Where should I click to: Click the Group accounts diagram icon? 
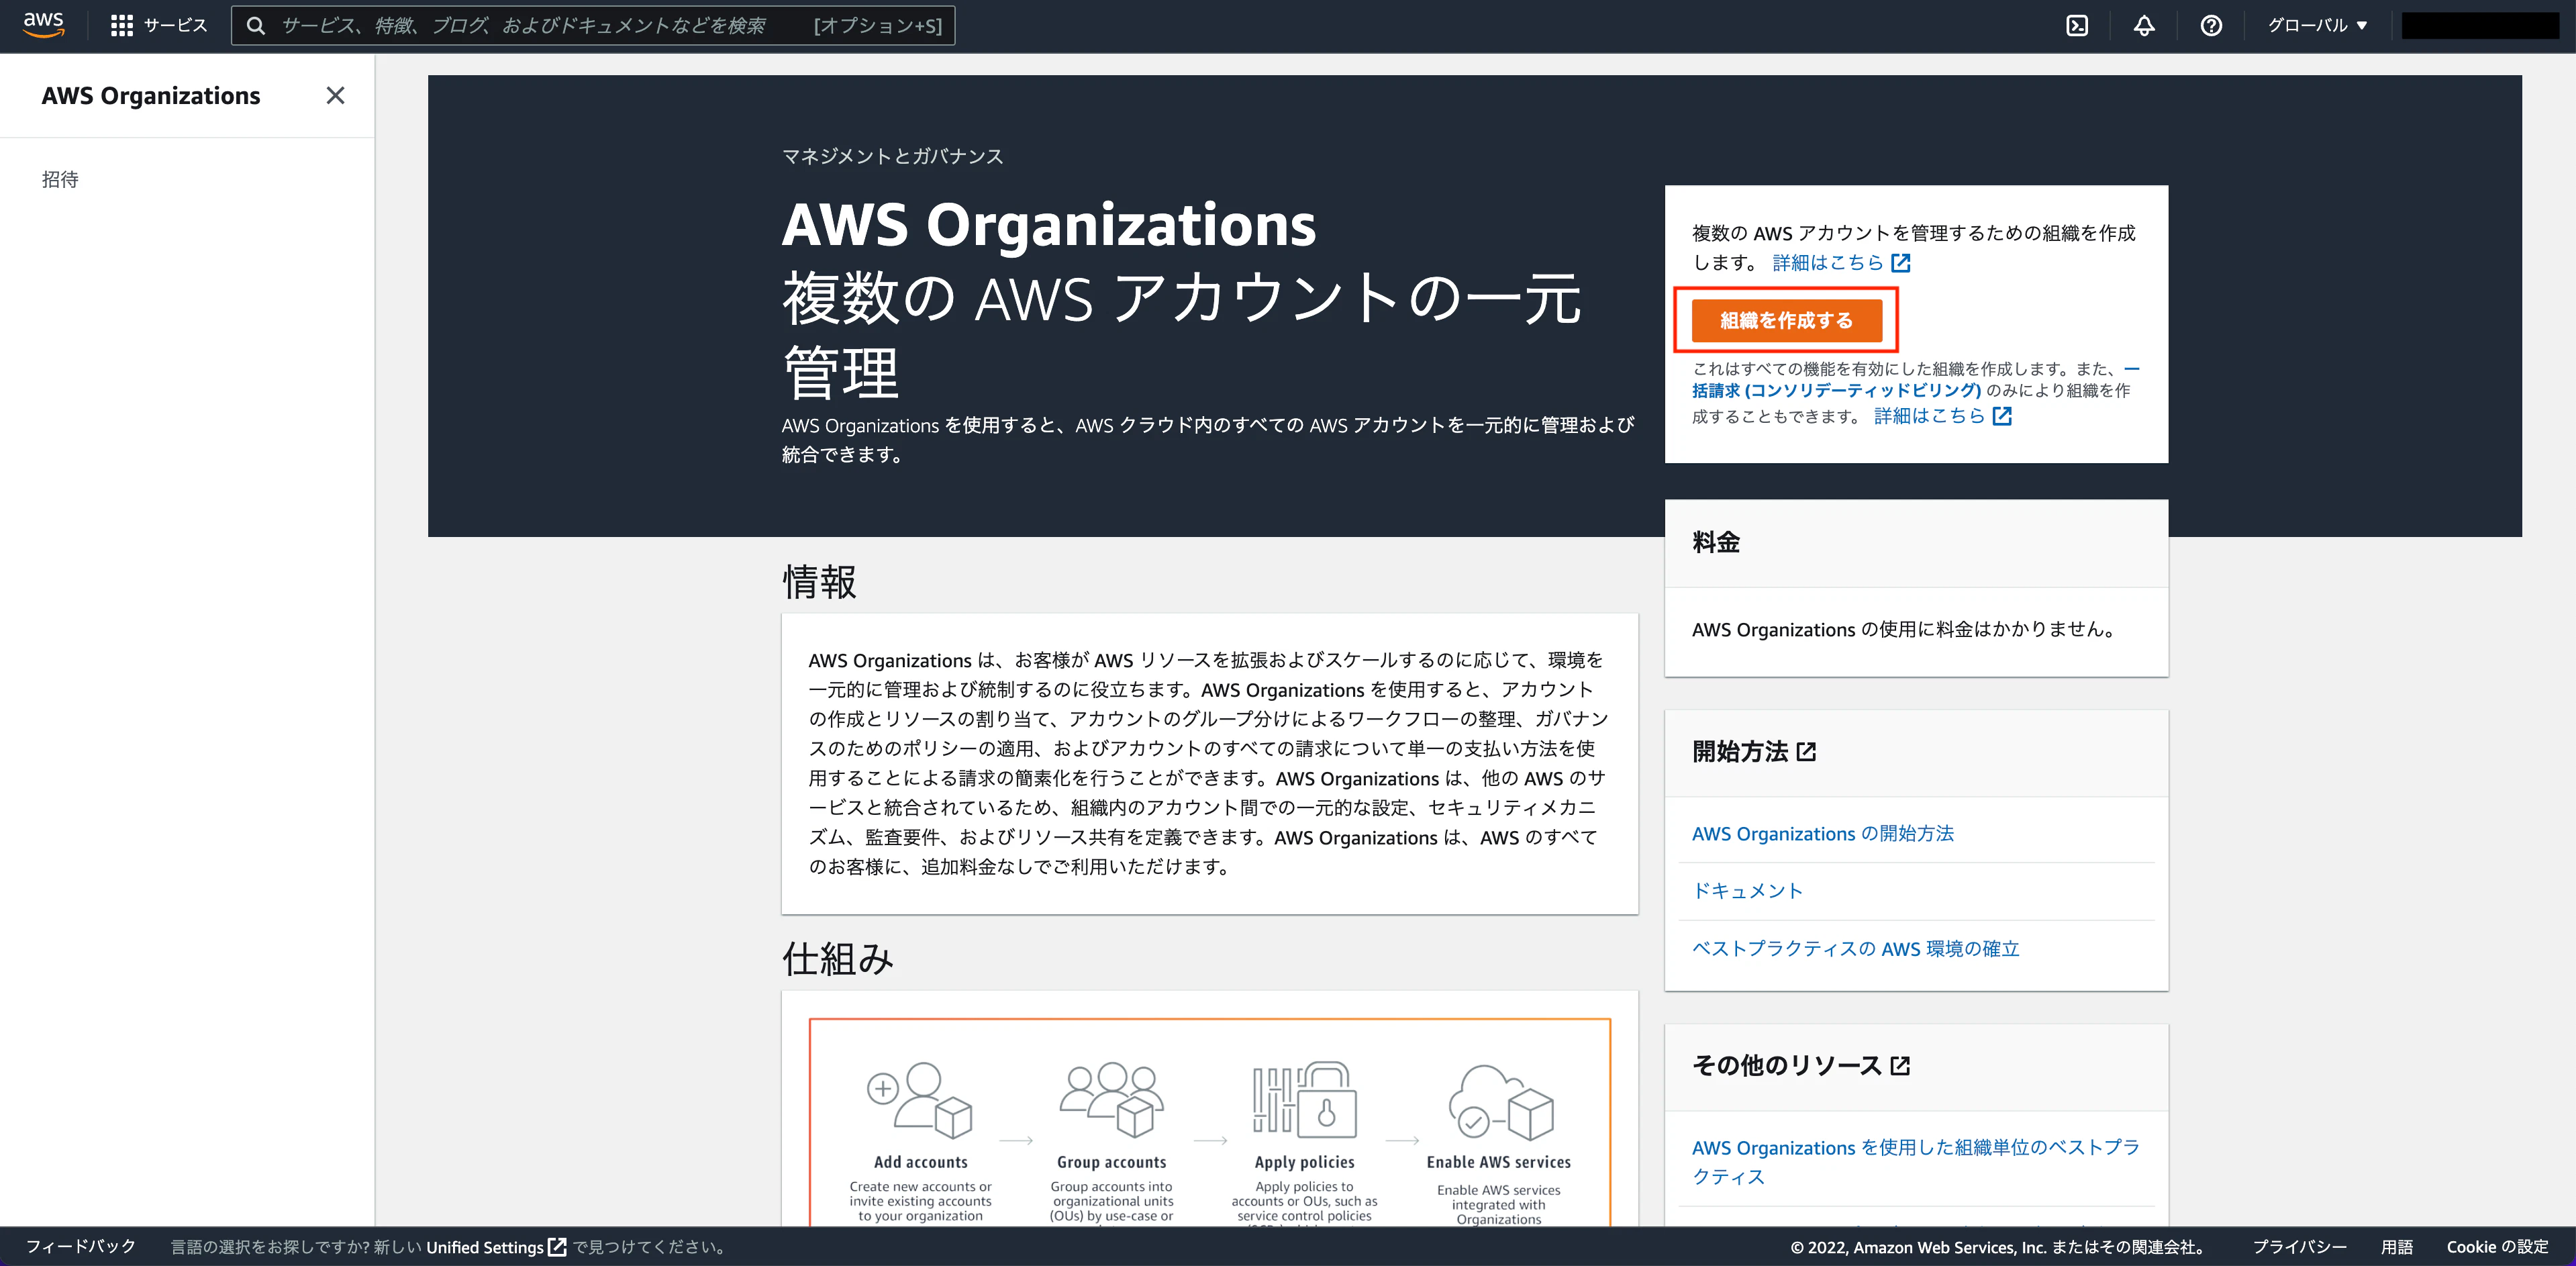point(1112,1100)
